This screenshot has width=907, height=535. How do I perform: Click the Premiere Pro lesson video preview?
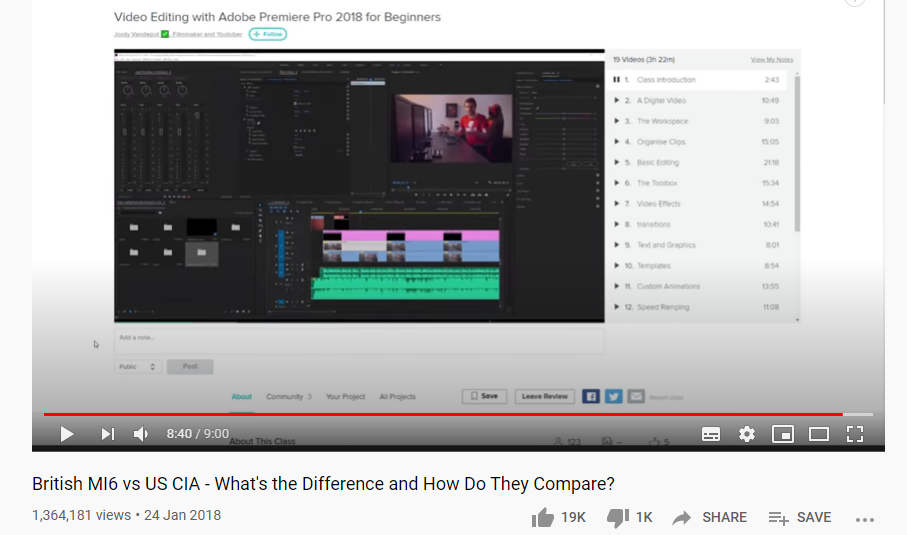click(x=359, y=186)
